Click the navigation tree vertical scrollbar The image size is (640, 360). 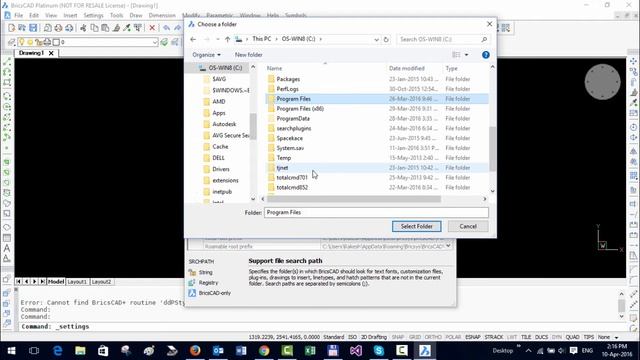[253, 127]
